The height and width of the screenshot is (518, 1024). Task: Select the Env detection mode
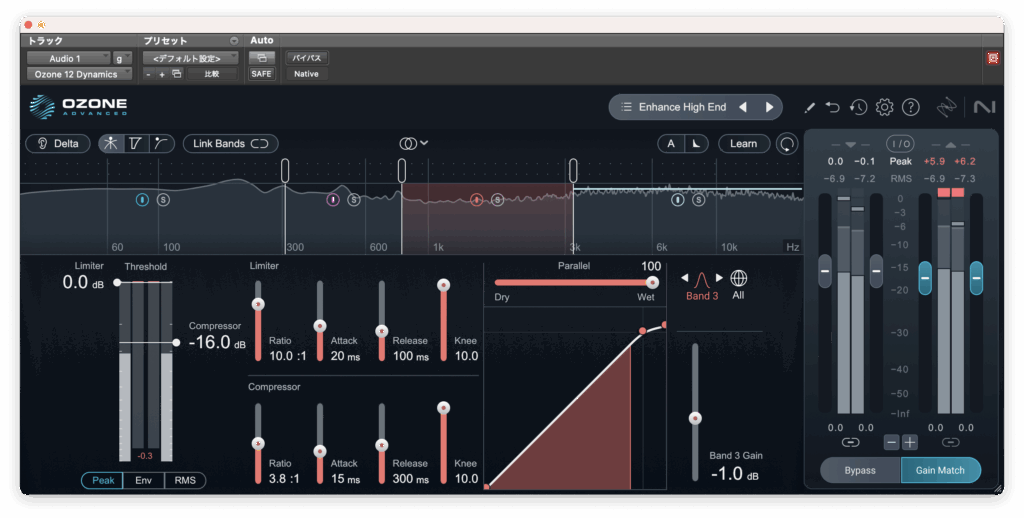click(x=144, y=481)
